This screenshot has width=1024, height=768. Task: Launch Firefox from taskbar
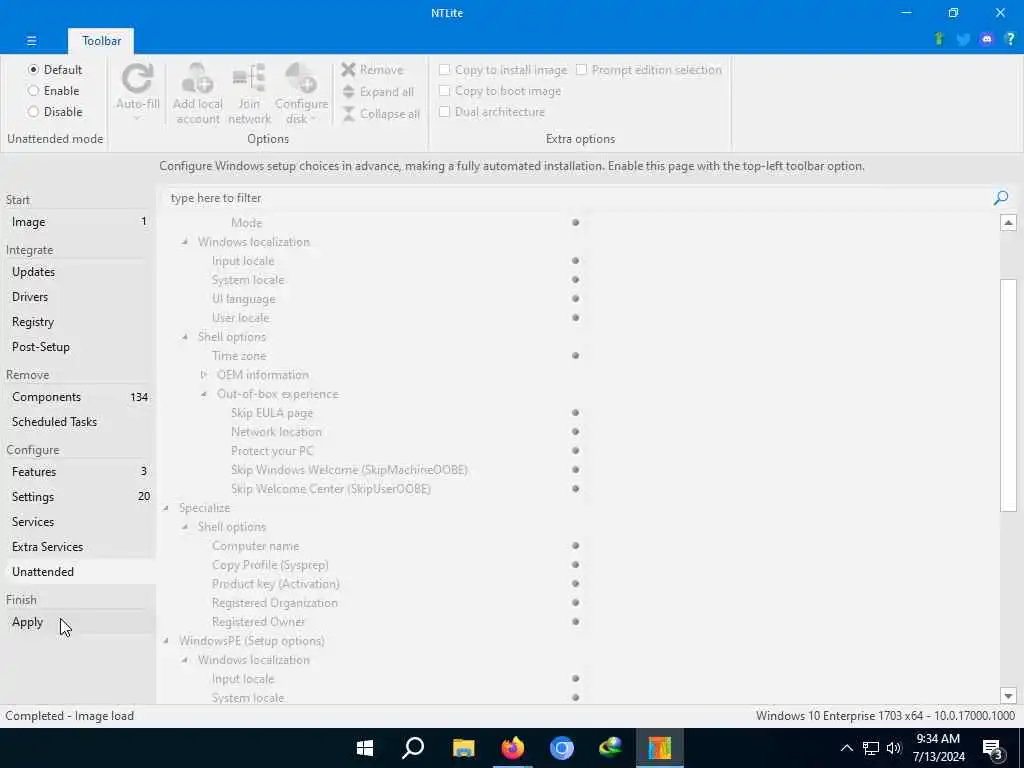[513, 748]
